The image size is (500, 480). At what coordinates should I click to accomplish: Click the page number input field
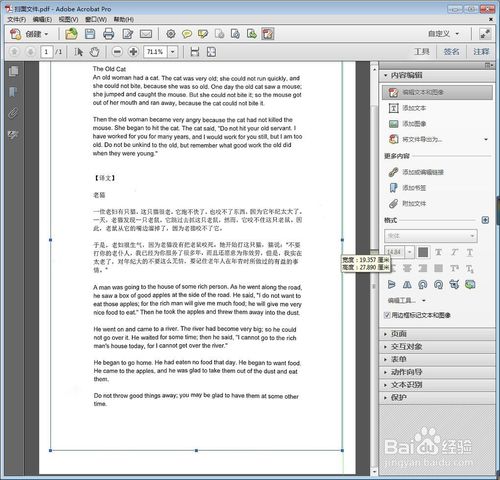[46, 52]
